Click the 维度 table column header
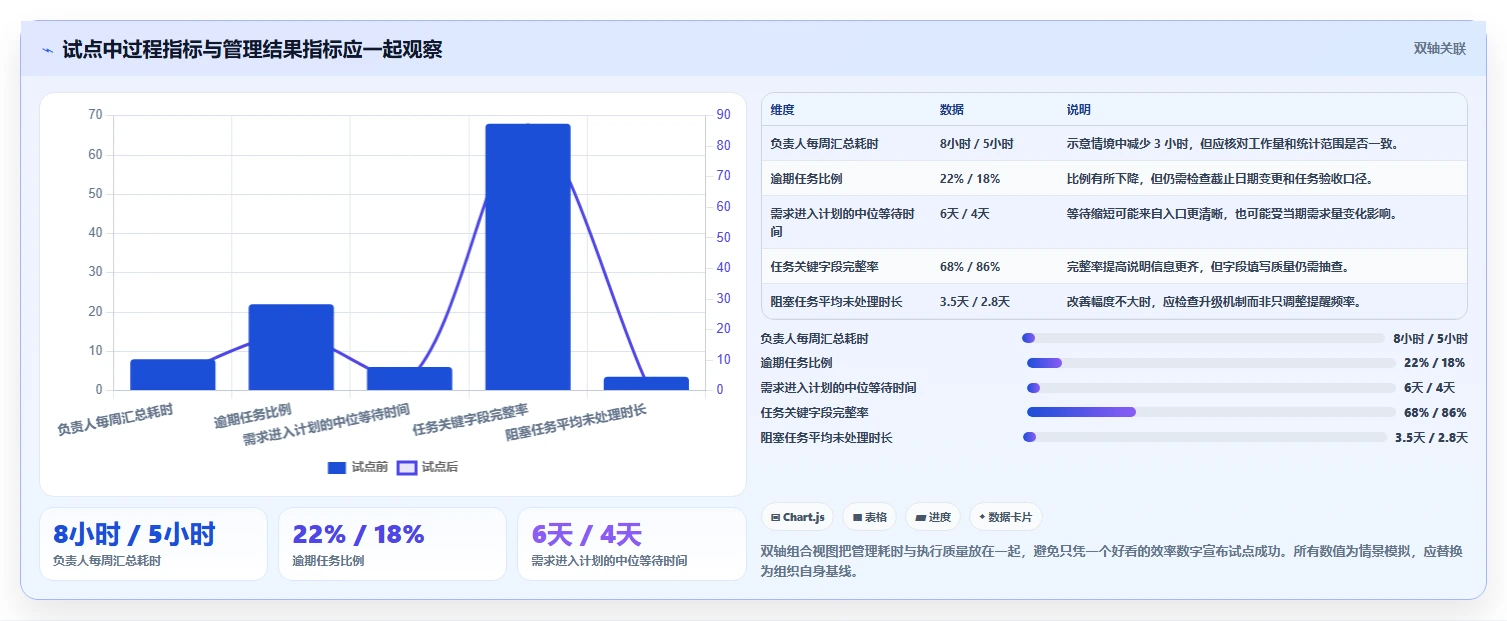Viewport: 1507px width, 621px height. click(783, 110)
